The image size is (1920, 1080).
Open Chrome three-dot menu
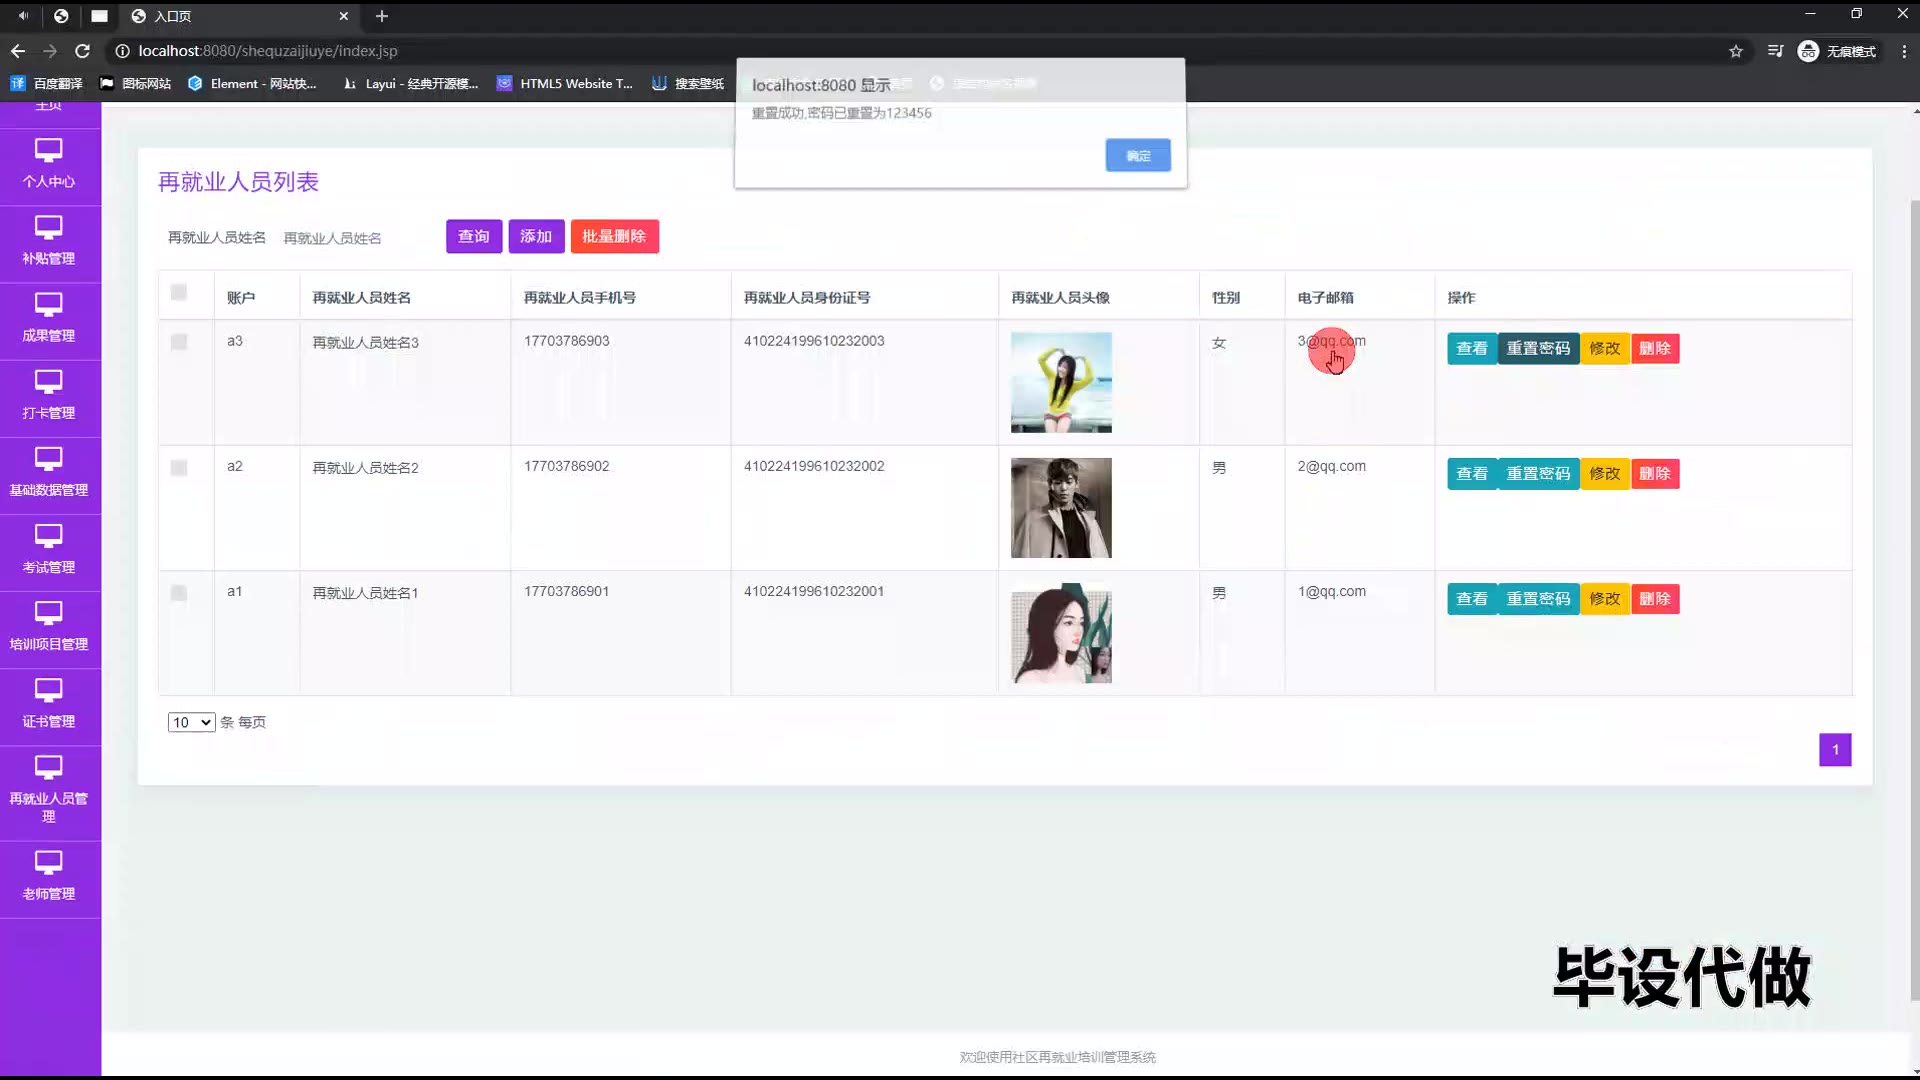pos(1904,51)
